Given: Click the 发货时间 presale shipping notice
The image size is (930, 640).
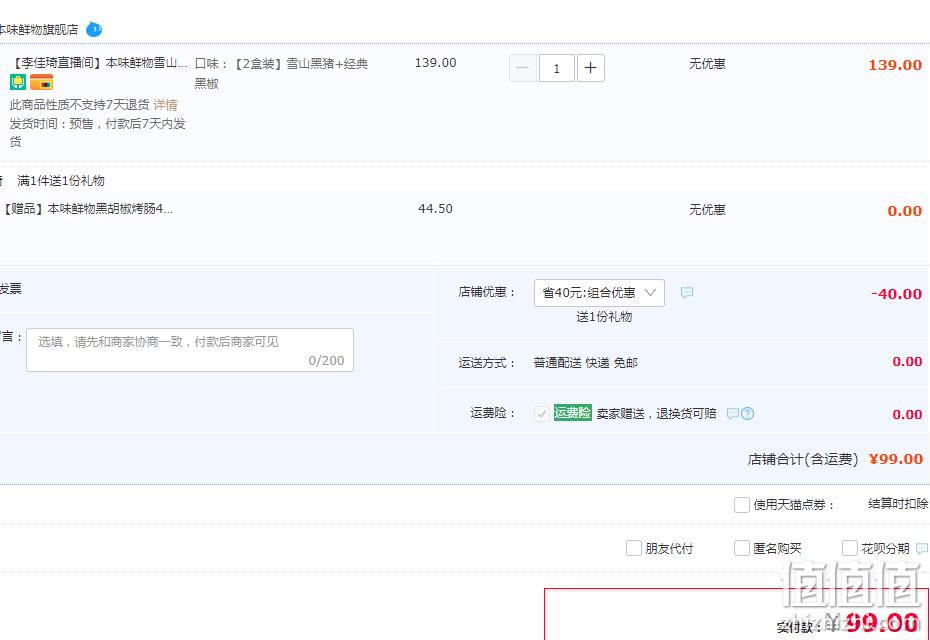Looking at the screenshot, I should (98, 132).
